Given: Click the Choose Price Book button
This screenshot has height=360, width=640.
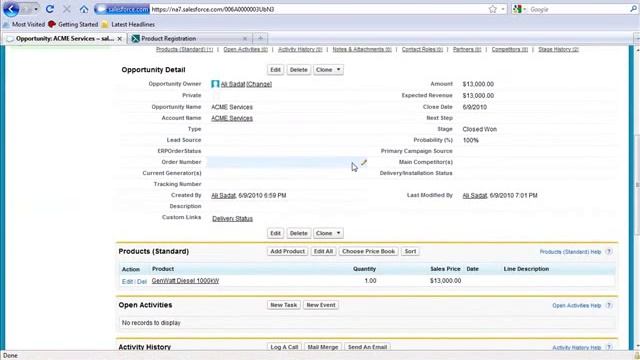Looking at the screenshot, I should (x=369, y=251).
